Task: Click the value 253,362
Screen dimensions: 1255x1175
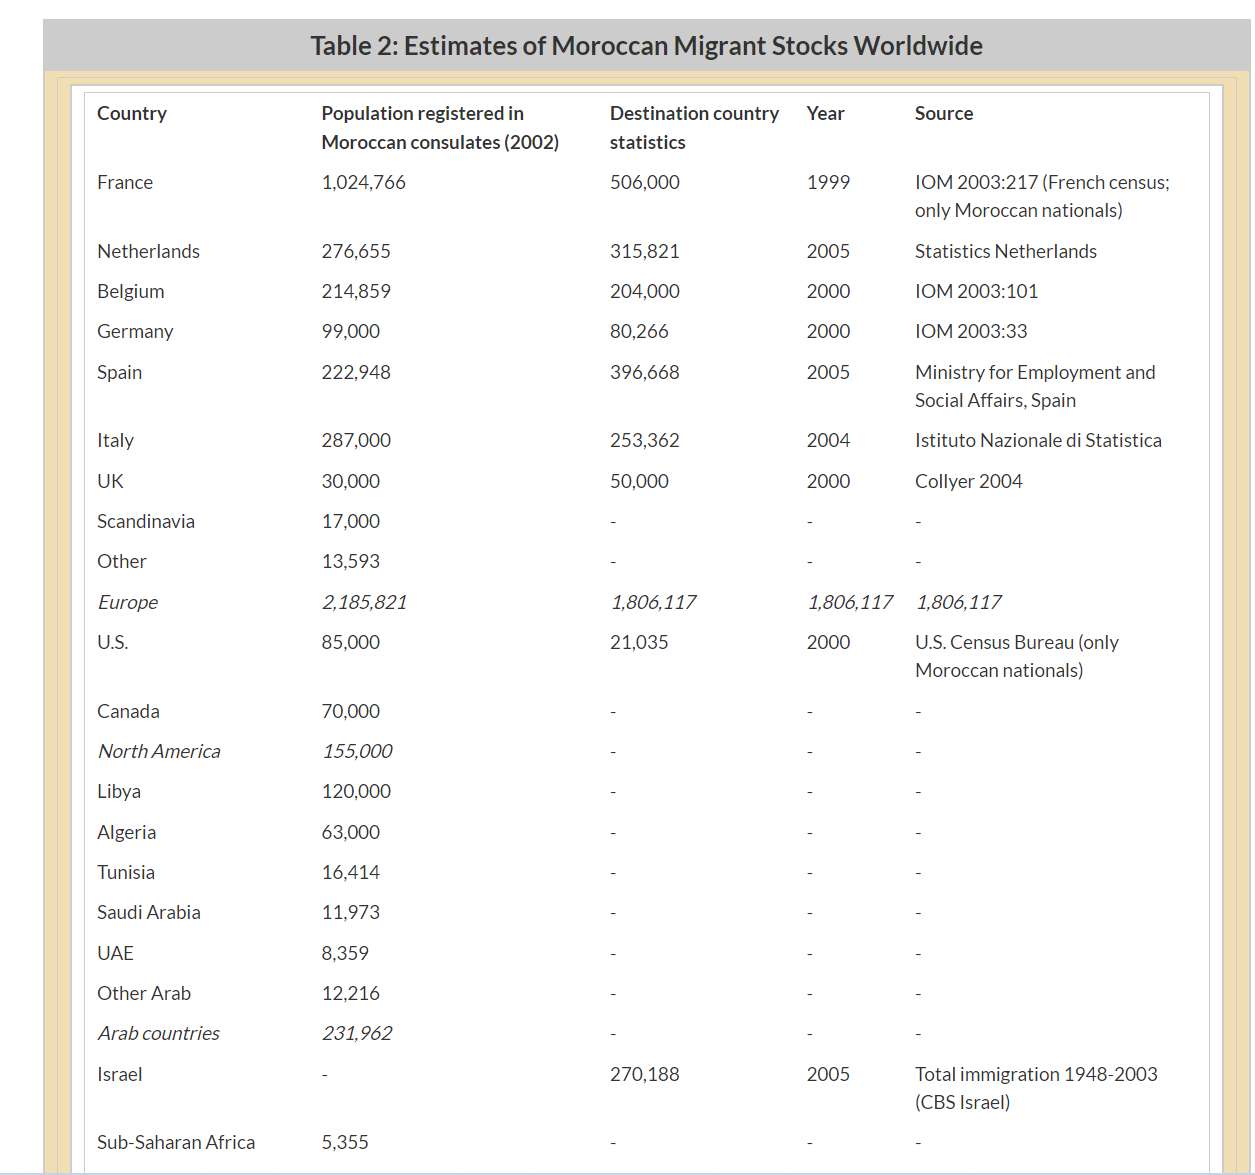Action: click(645, 440)
